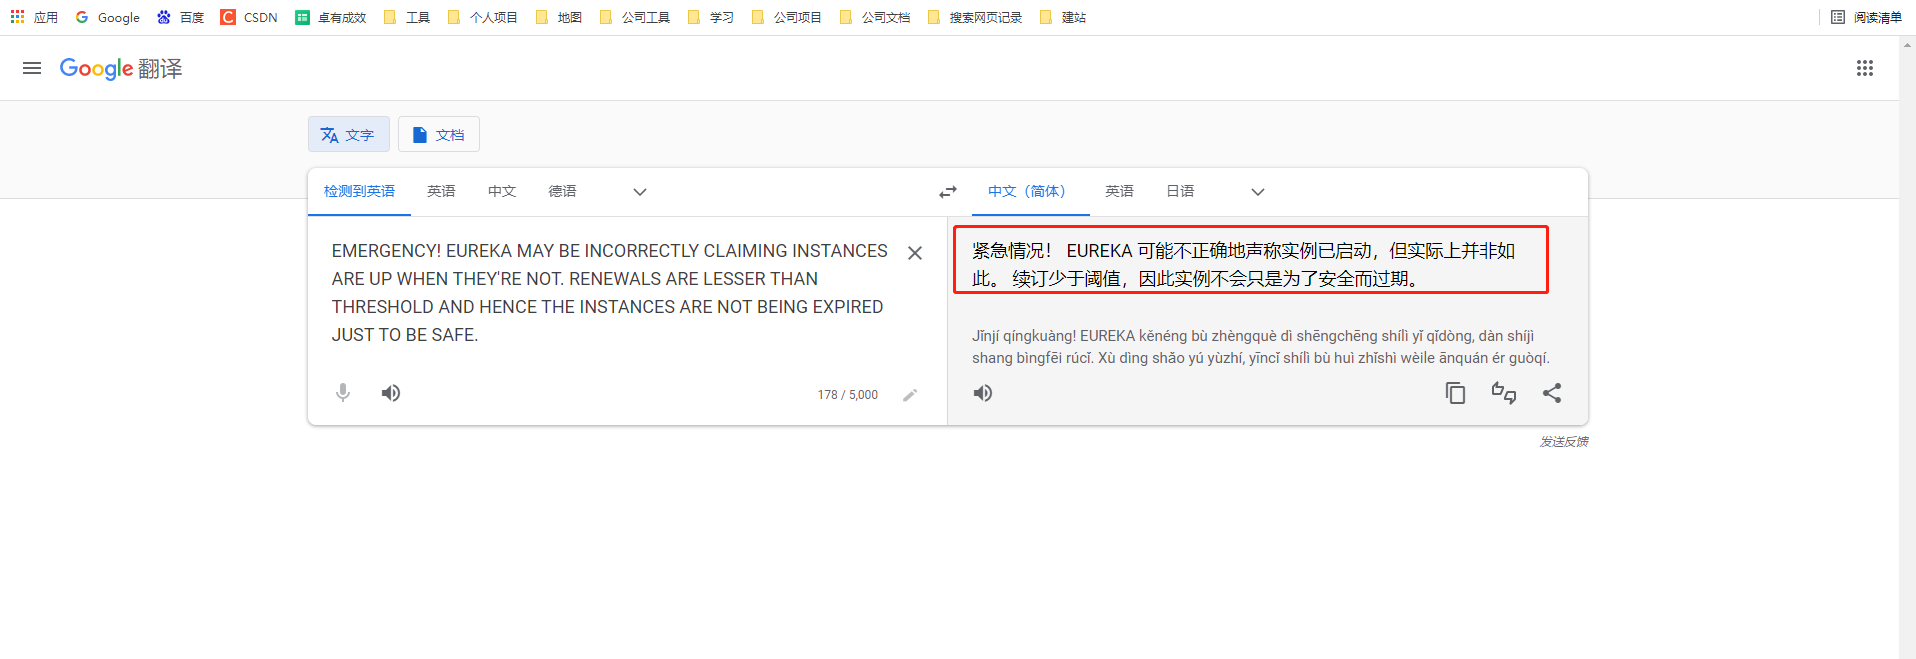This screenshot has height=659, width=1916.
Task: Open the 公司工具 bookmark folder
Action: (x=635, y=17)
